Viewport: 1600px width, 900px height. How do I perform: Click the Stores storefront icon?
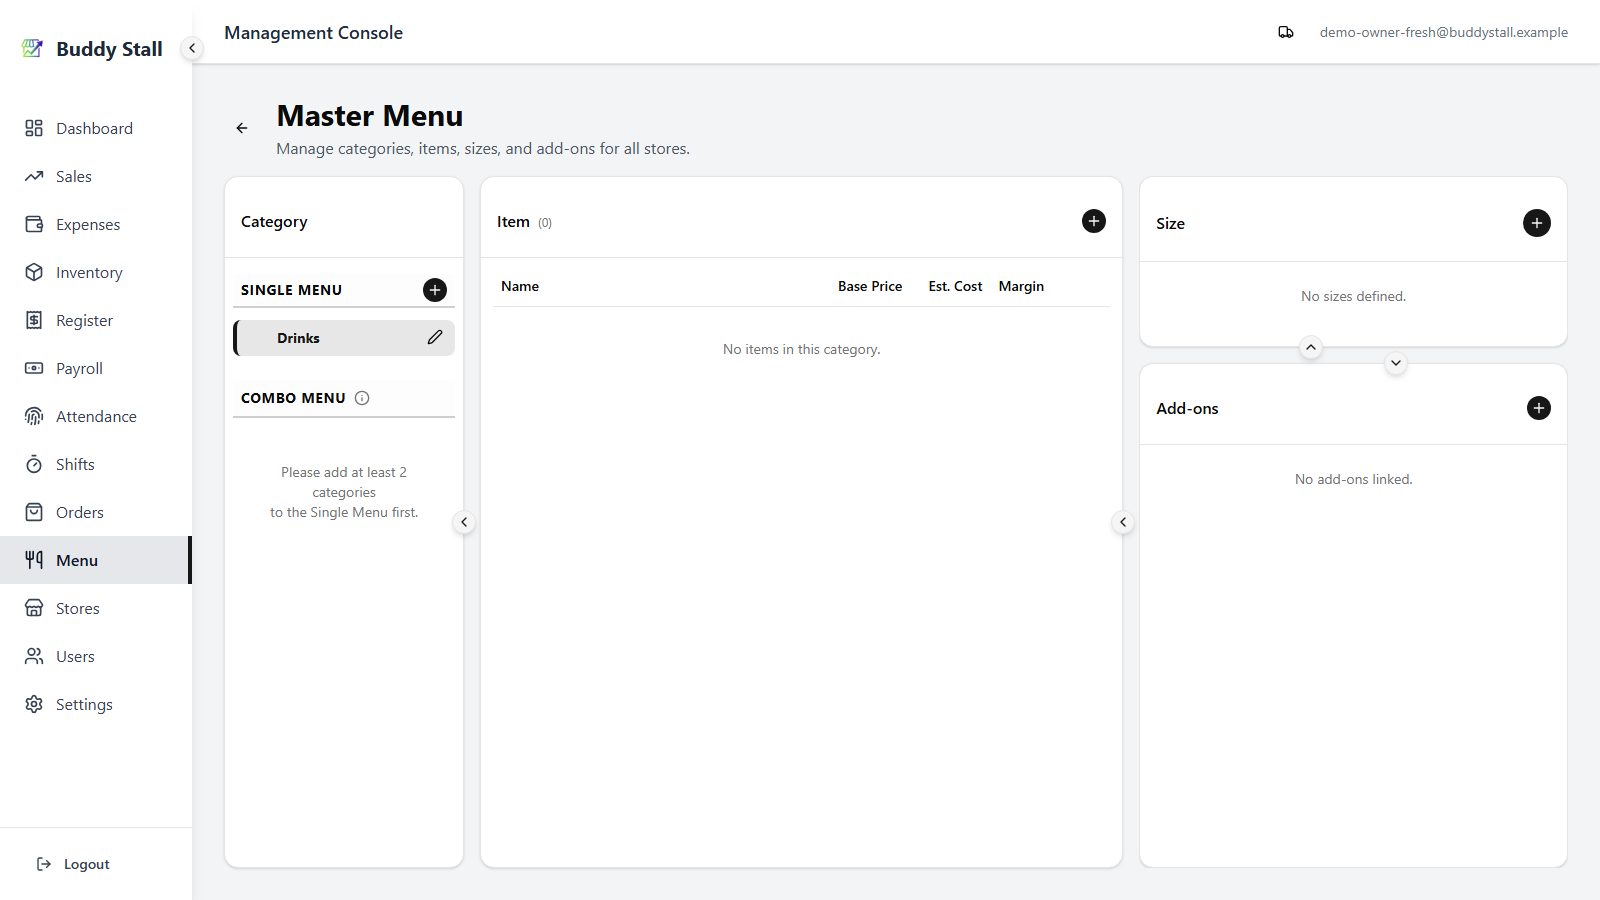[x=34, y=608]
